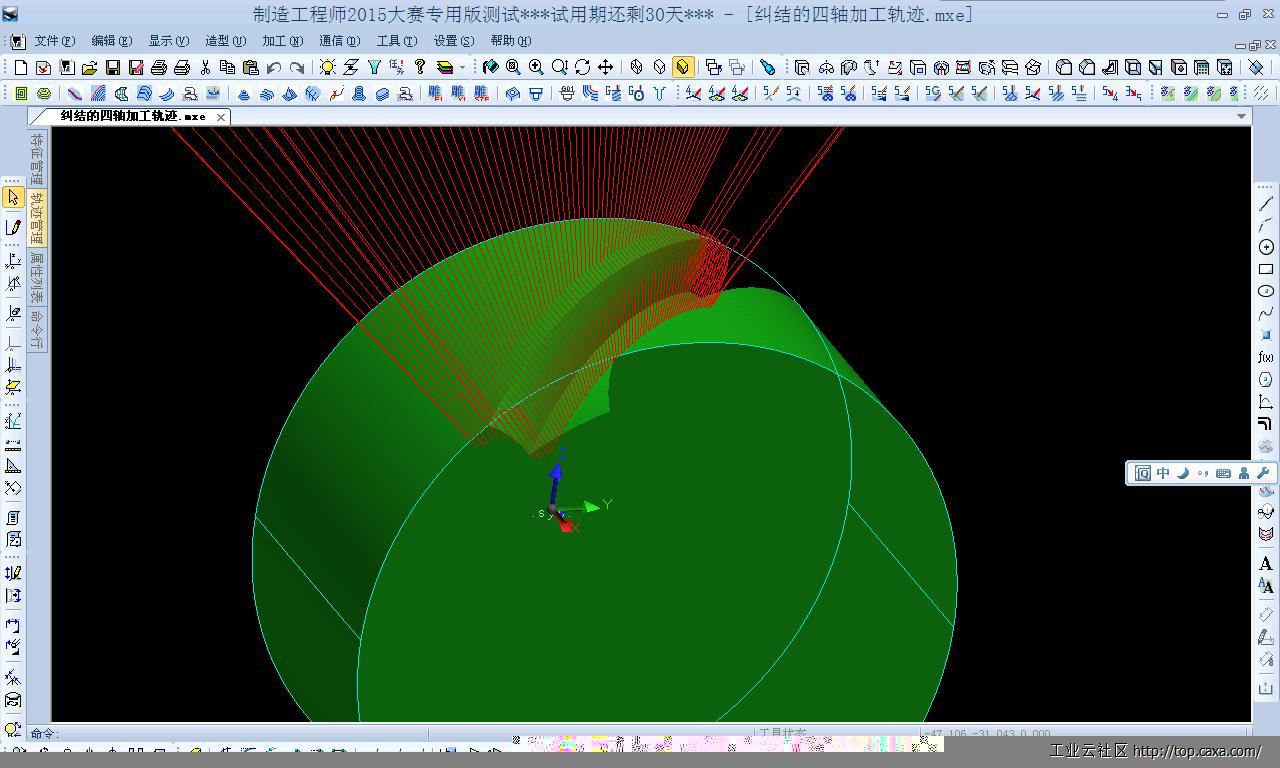Cut selection with the scissors icon
The width and height of the screenshot is (1280, 768).
pos(205,67)
